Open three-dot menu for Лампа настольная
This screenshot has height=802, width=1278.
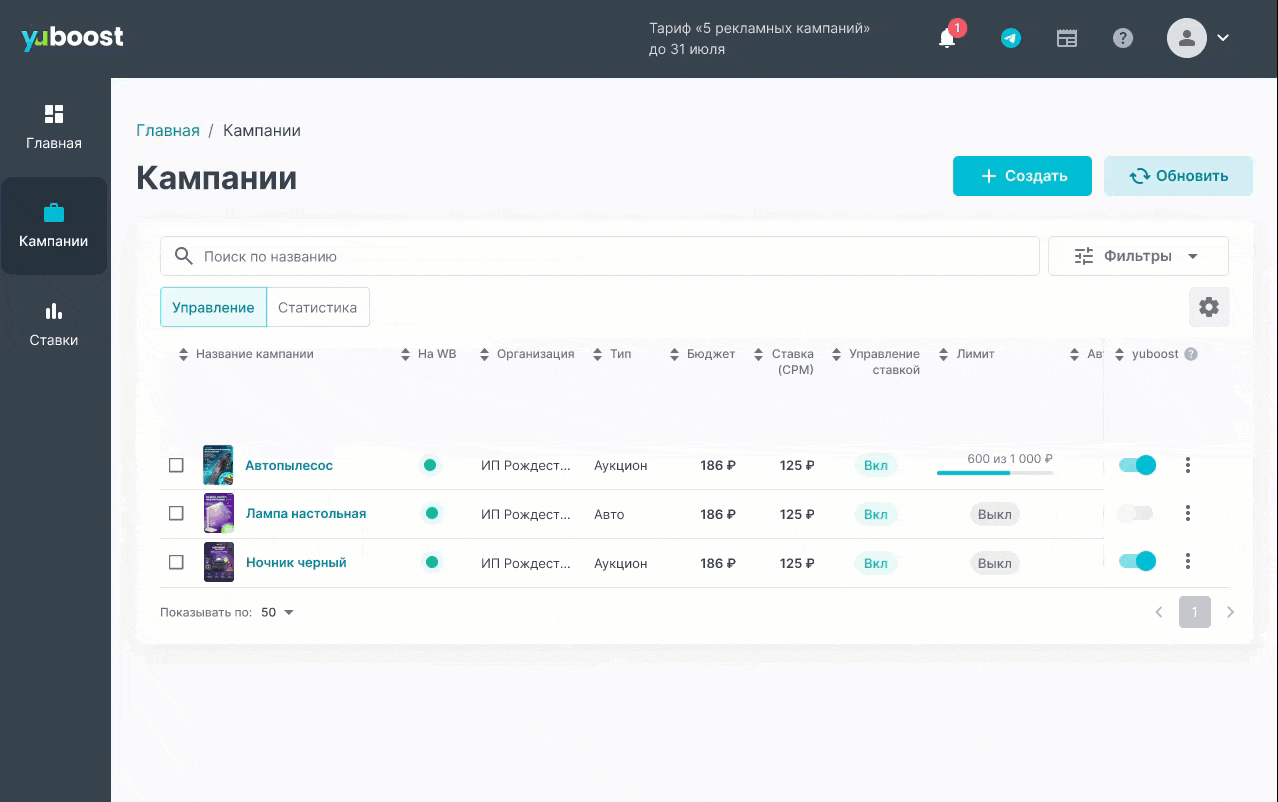1188,513
